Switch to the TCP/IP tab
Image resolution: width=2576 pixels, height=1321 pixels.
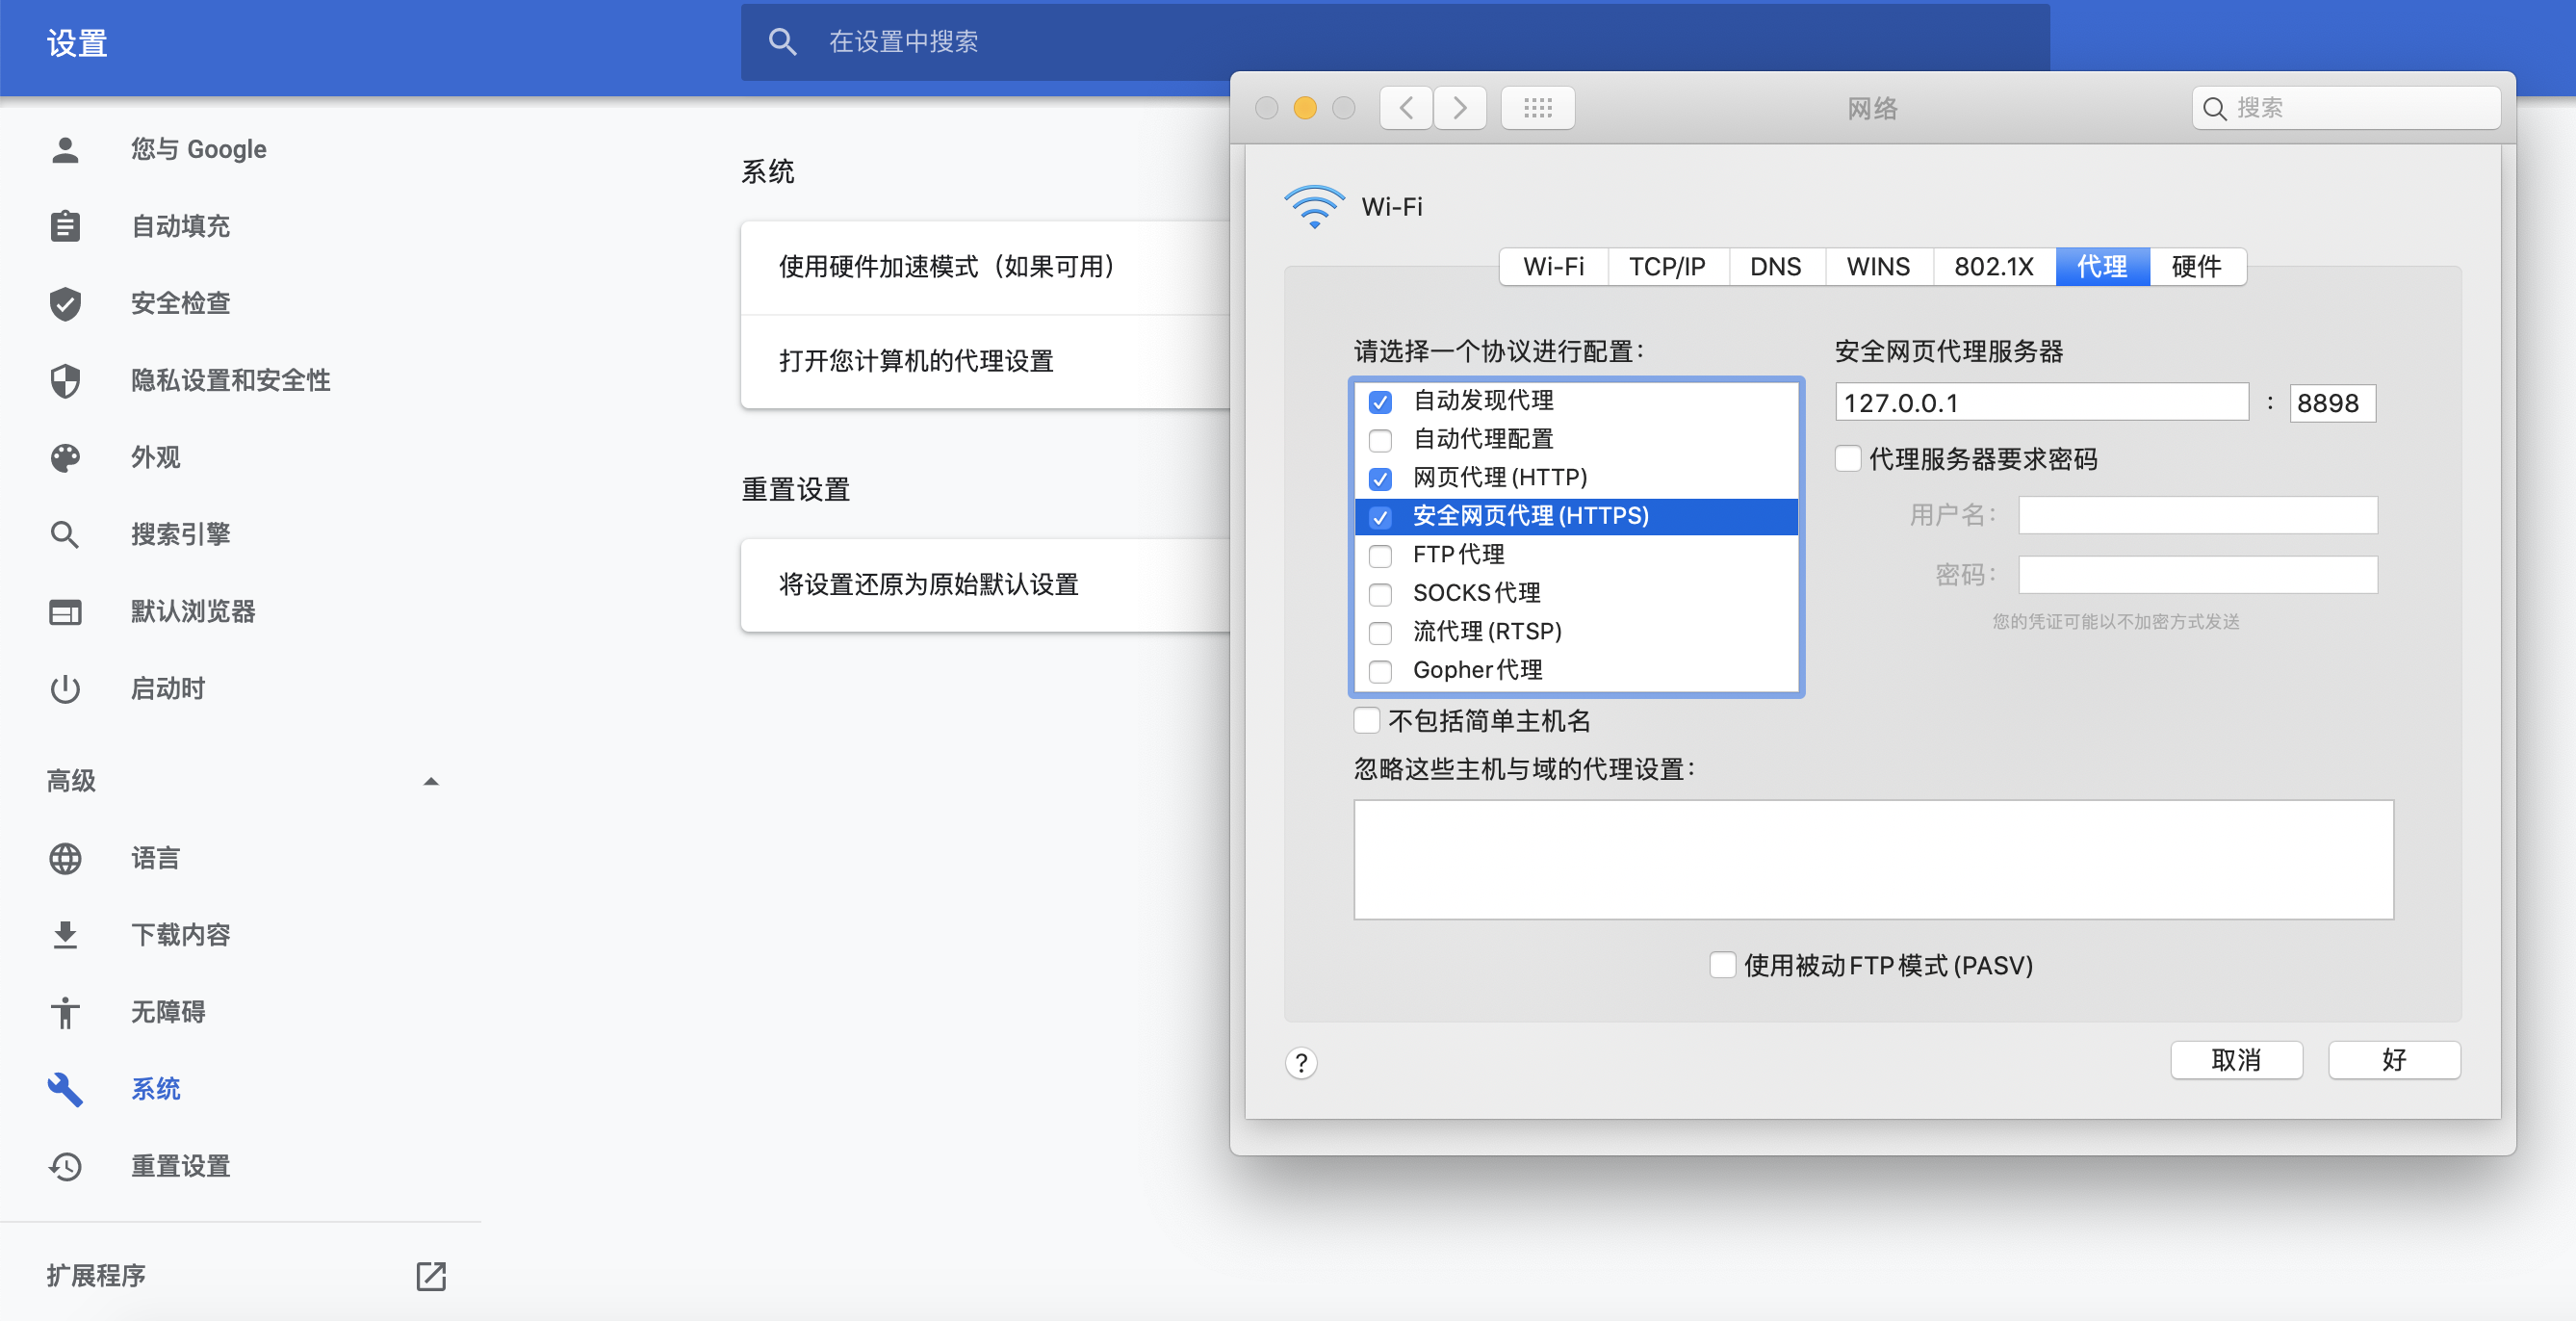(1668, 267)
